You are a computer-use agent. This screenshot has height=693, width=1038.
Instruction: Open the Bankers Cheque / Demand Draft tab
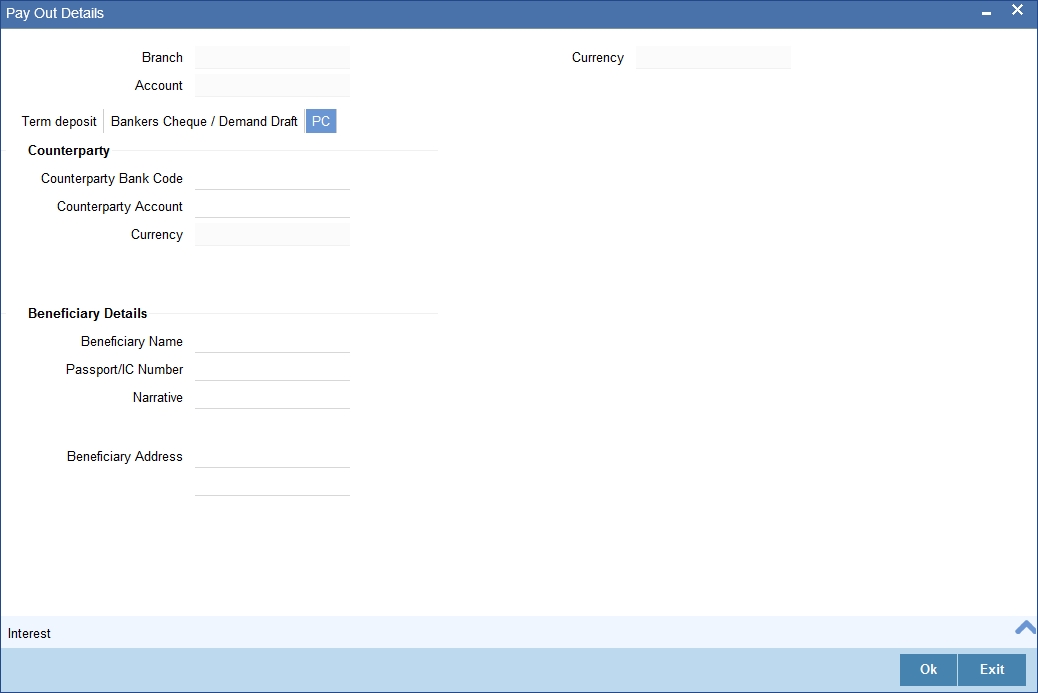pyautogui.click(x=204, y=121)
